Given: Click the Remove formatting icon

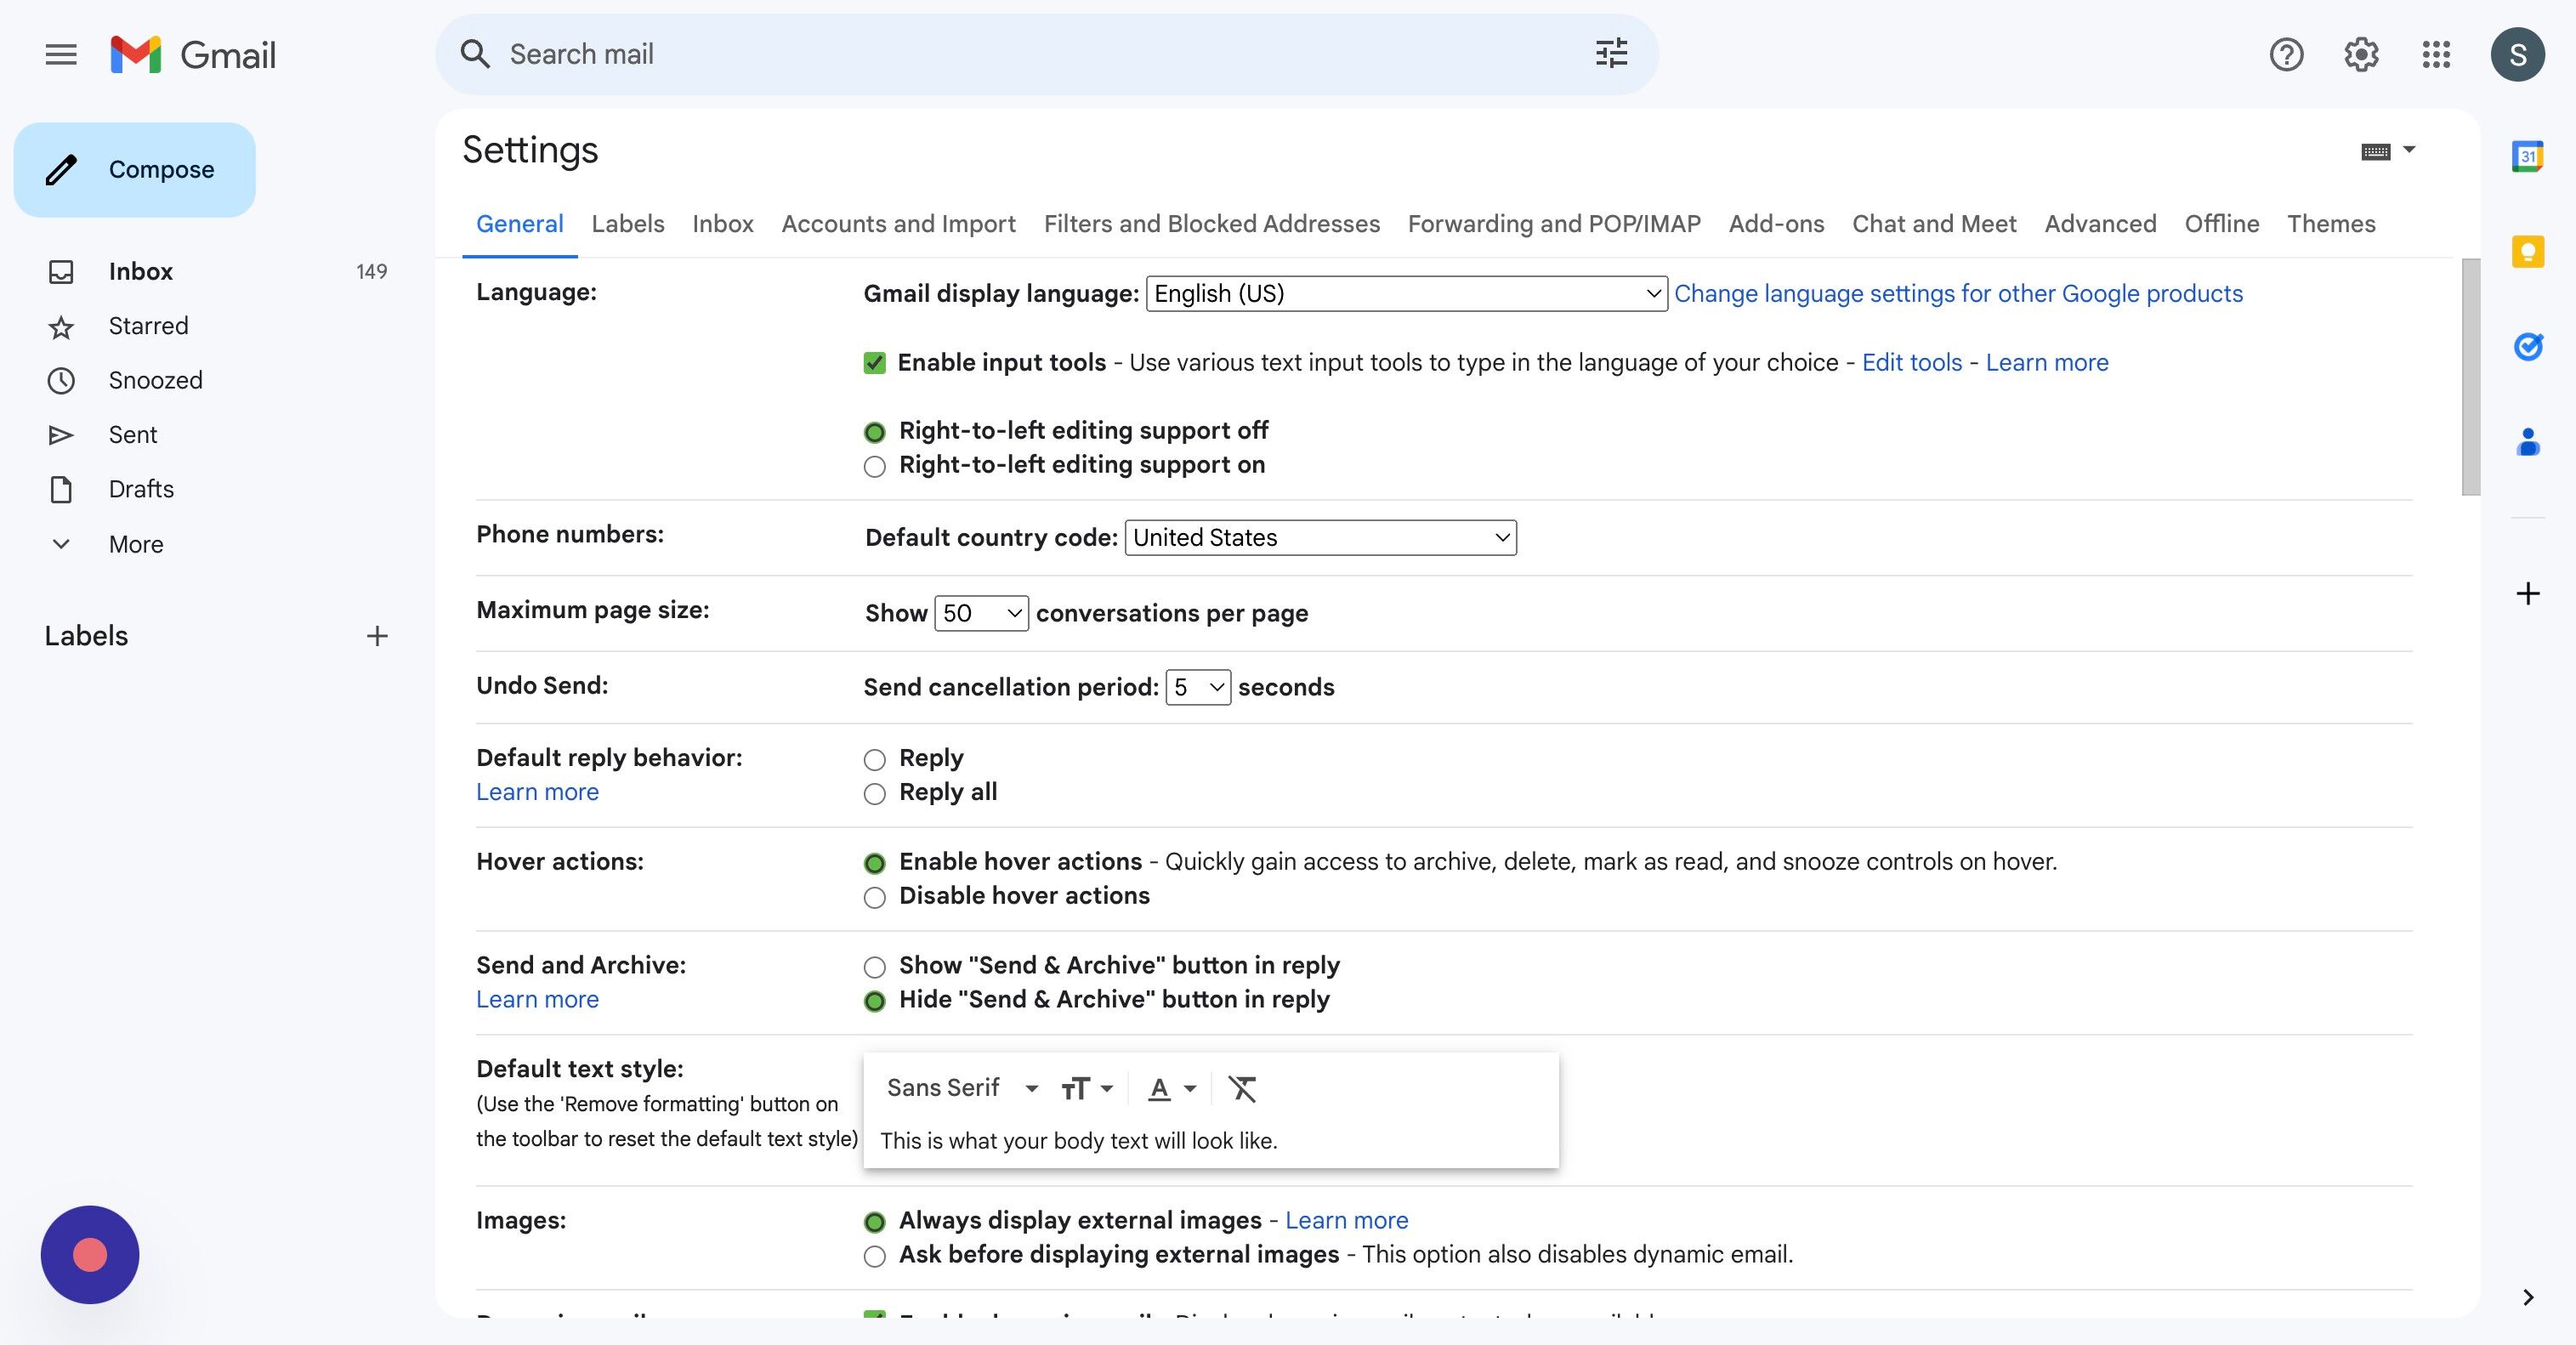Looking at the screenshot, I should (1242, 1088).
